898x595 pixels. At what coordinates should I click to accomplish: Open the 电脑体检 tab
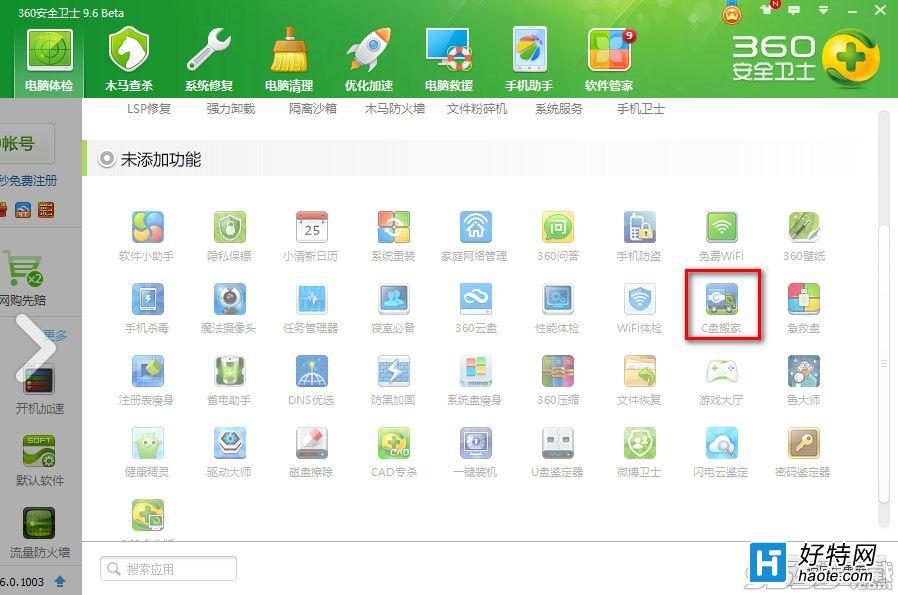49,61
